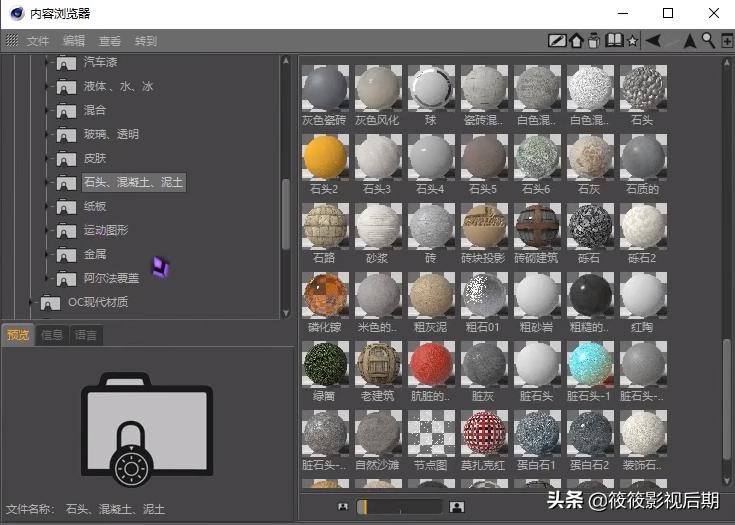Switch to the 信息 tab
Screen dimensions: 735x525
click(x=52, y=335)
